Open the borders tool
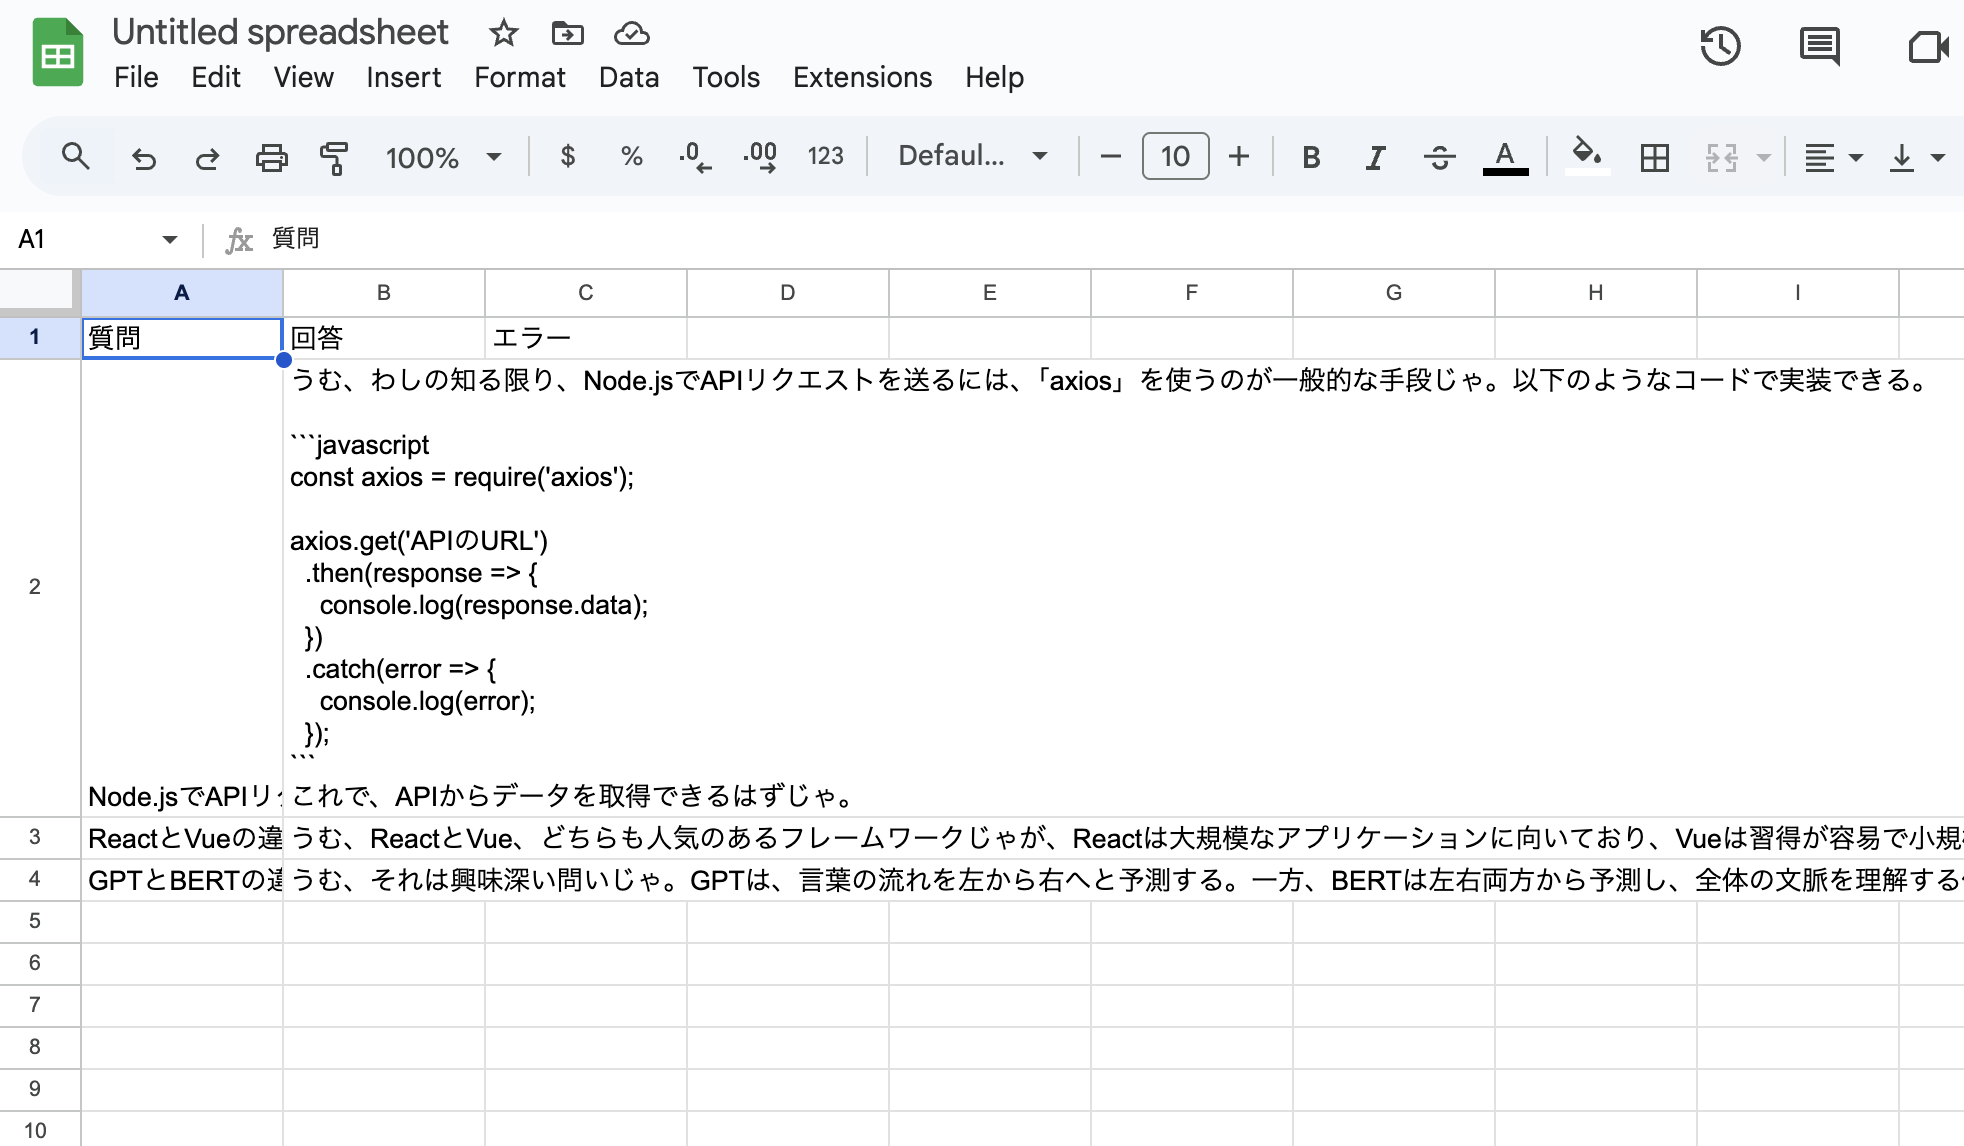The image size is (1964, 1146). (1654, 157)
